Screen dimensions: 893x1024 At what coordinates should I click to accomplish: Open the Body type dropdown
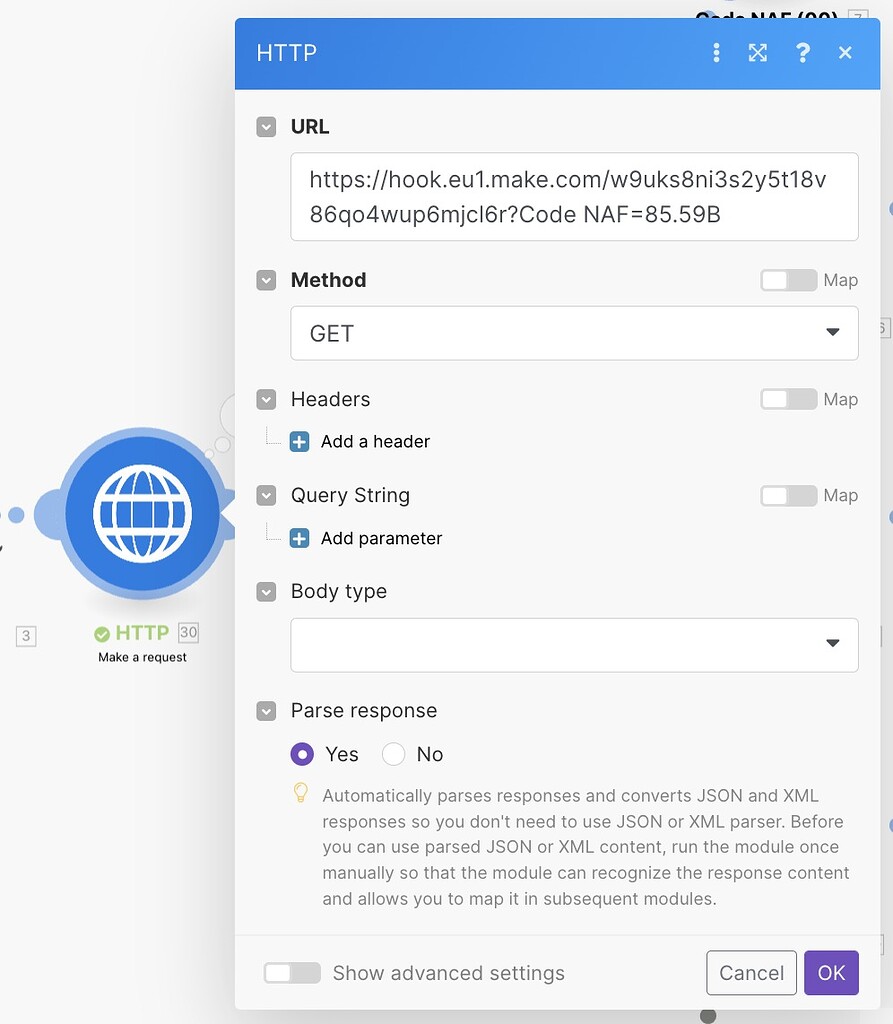tap(574, 645)
